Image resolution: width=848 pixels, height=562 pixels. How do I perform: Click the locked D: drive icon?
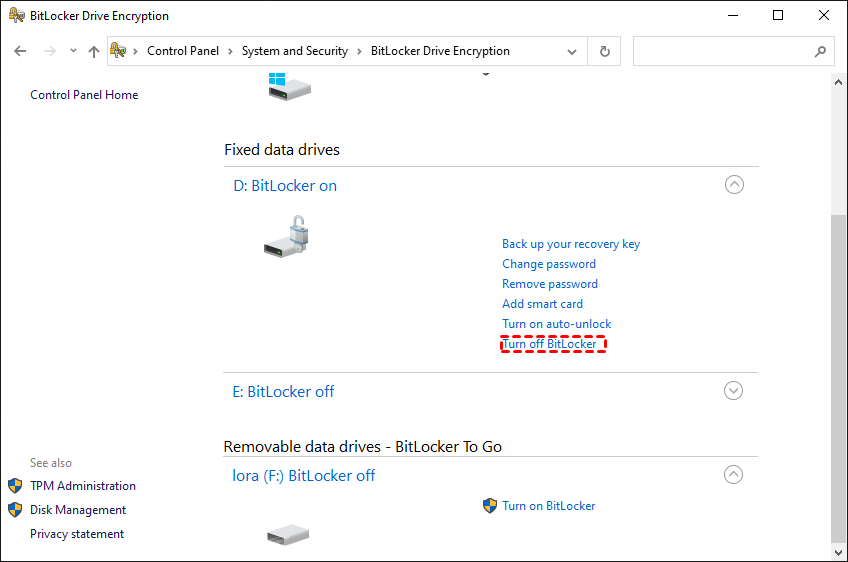(287, 238)
